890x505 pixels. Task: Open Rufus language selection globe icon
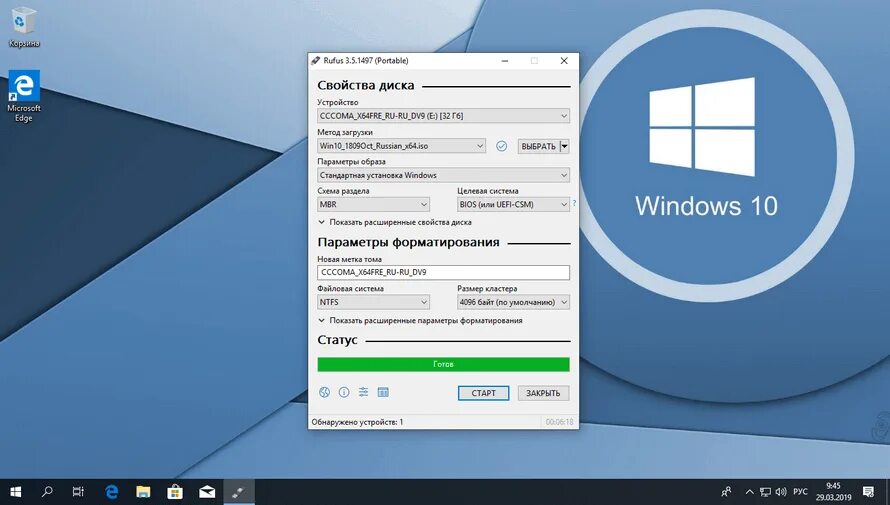(x=324, y=392)
